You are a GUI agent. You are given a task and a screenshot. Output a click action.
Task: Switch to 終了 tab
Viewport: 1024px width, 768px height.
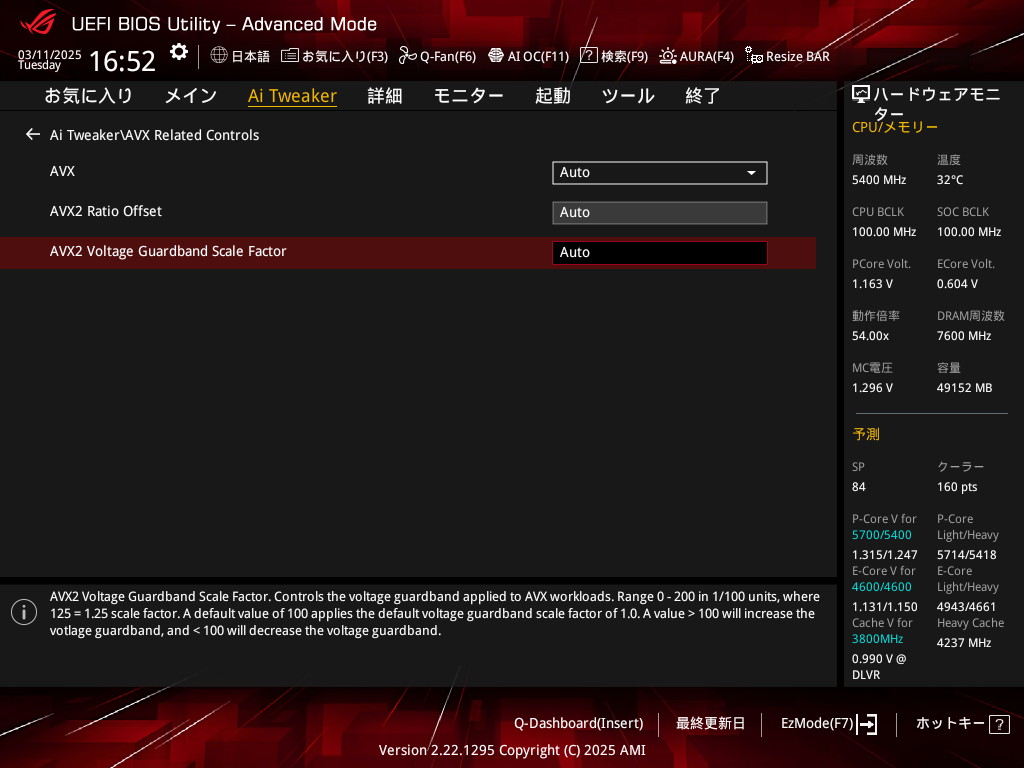pyautogui.click(x=703, y=96)
